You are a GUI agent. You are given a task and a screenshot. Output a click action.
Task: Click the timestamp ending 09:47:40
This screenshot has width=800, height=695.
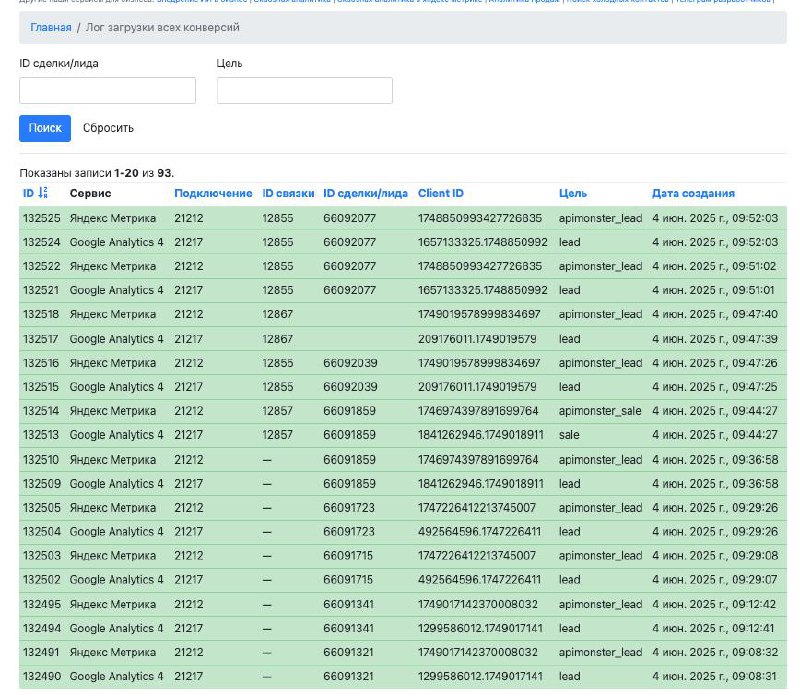(x=715, y=314)
